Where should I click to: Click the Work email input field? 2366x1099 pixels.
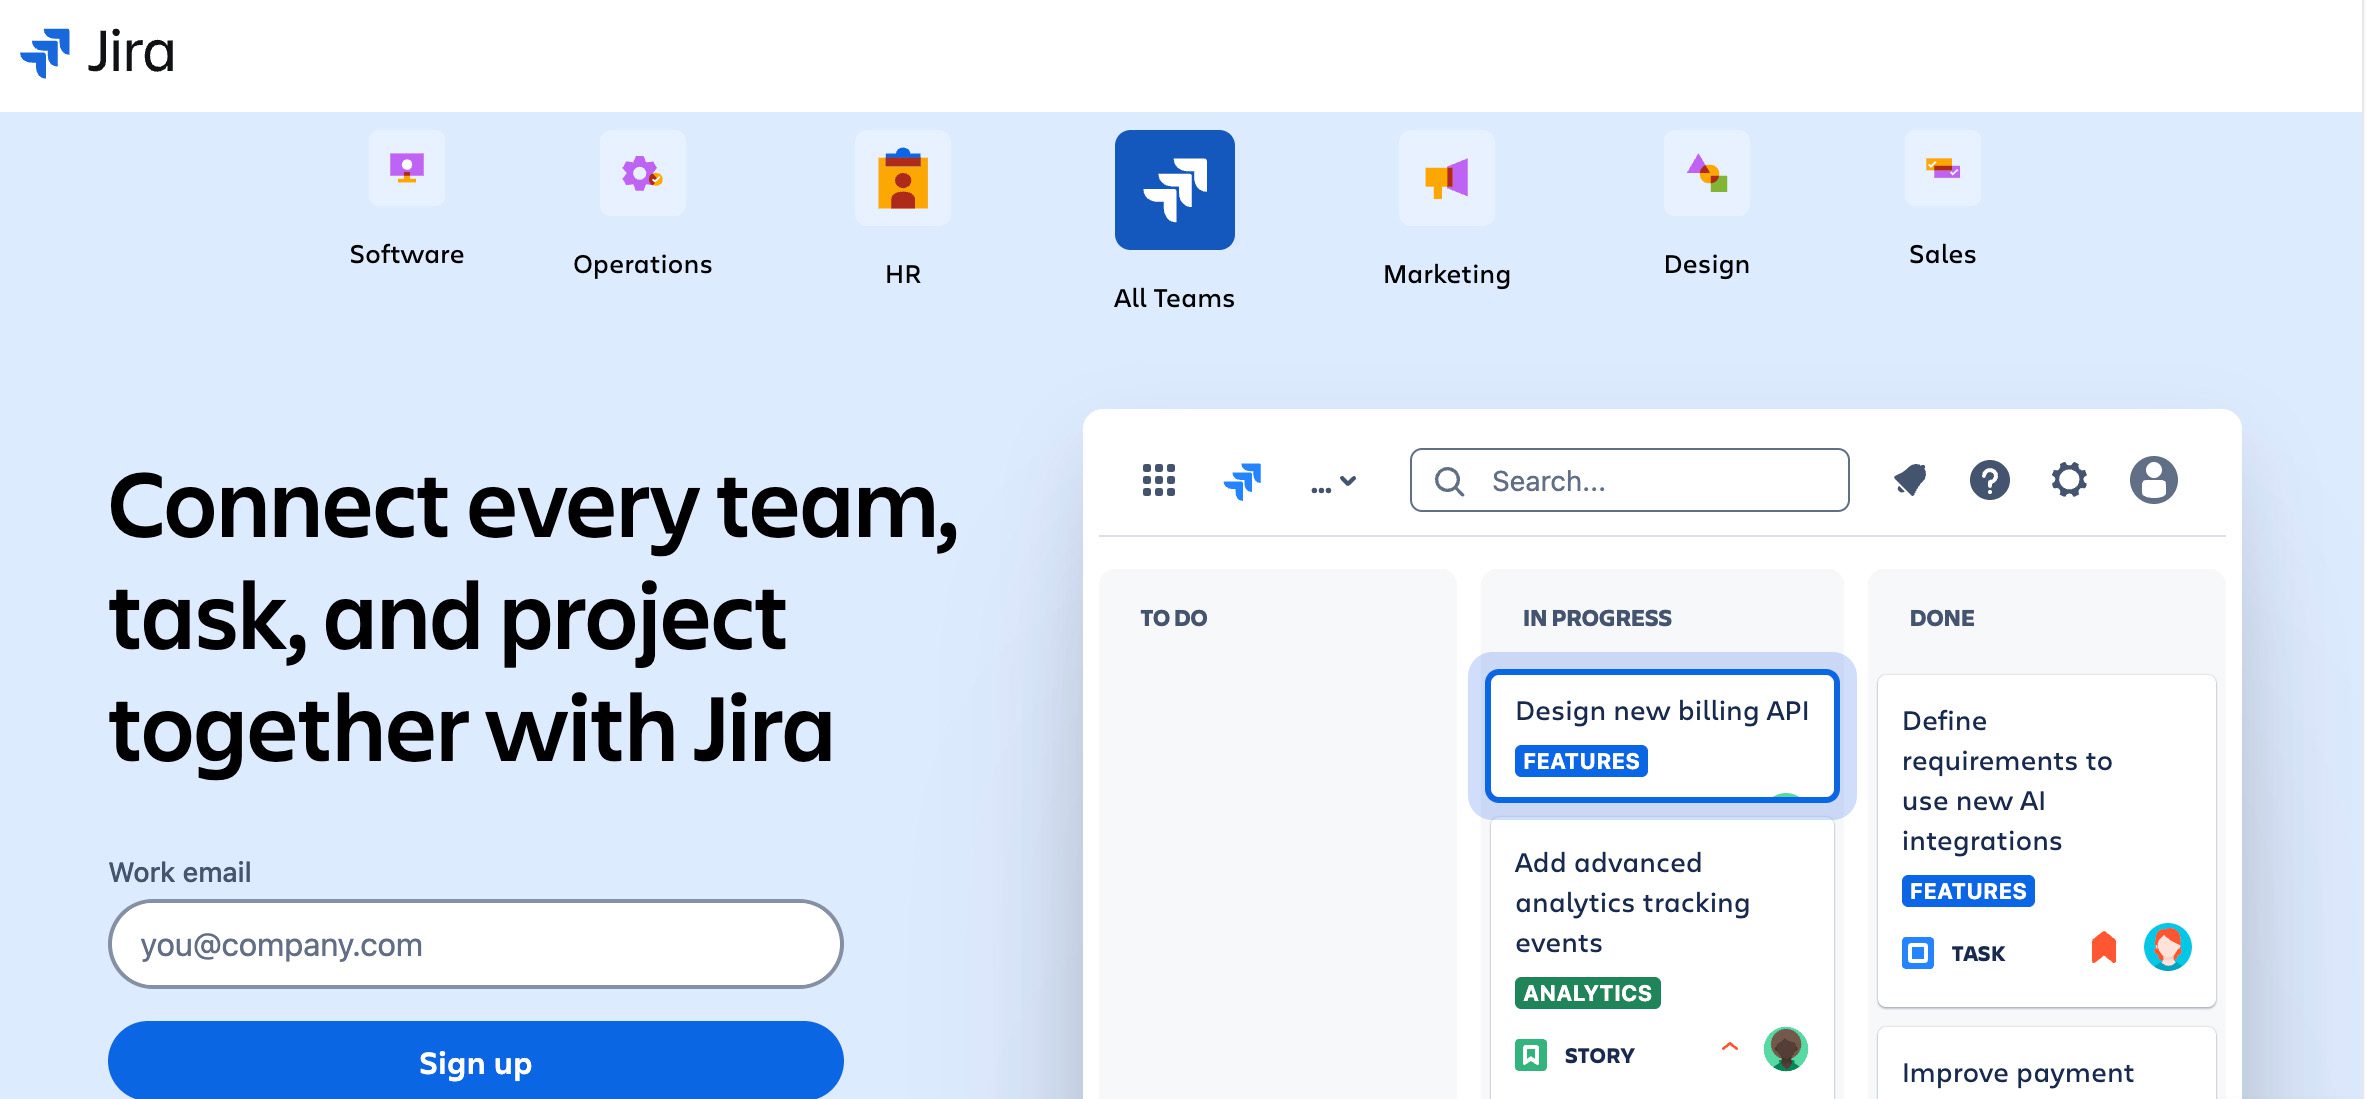pyautogui.click(x=476, y=944)
